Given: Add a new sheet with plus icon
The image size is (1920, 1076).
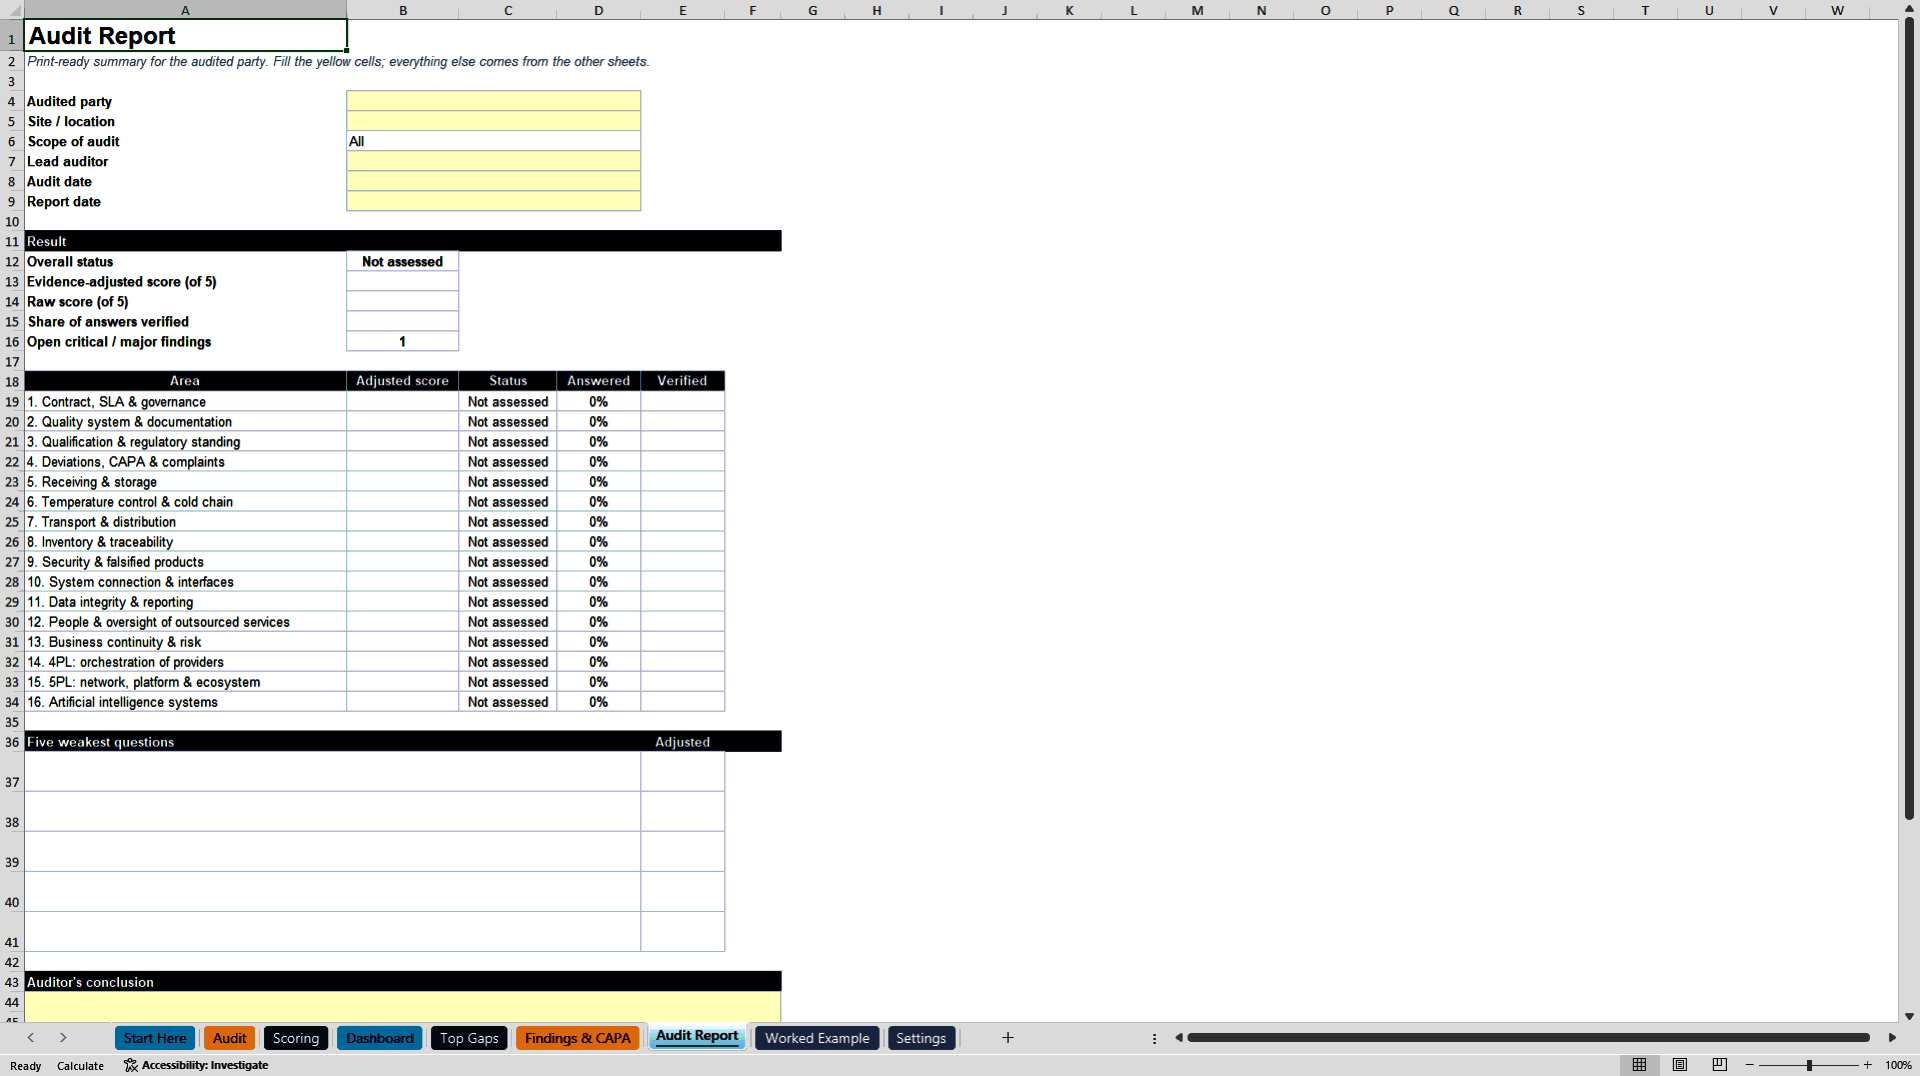Looking at the screenshot, I should pyautogui.click(x=1008, y=1038).
